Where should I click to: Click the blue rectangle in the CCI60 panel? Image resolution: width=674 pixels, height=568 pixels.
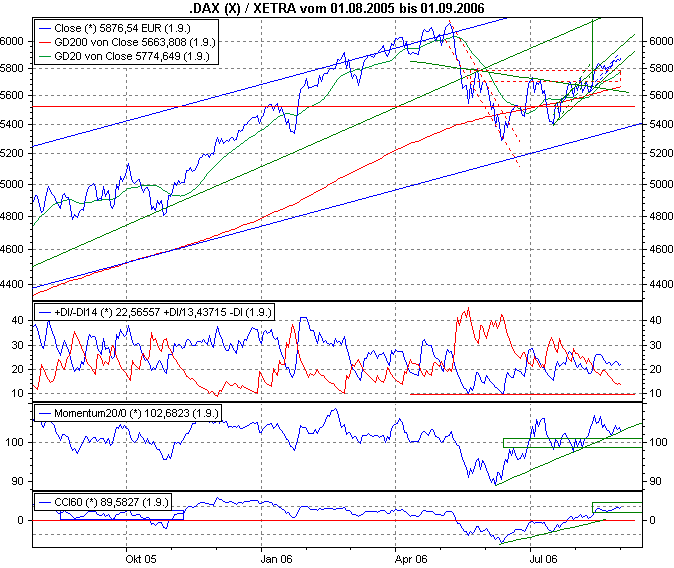click(x=122, y=515)
